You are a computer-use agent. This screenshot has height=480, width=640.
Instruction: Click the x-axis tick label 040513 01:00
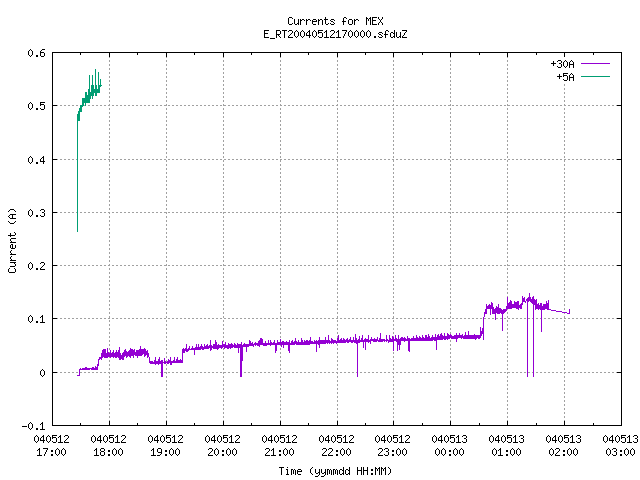click(x=507, y=445)
